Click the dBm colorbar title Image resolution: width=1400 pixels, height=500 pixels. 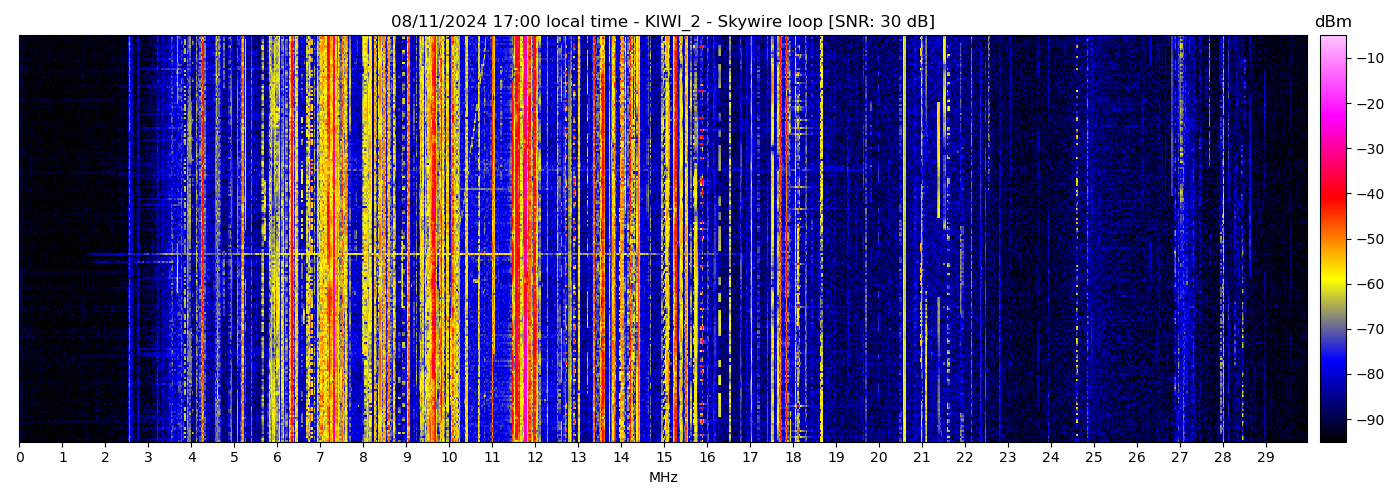pyautogui.click(x=1332, y=22)
